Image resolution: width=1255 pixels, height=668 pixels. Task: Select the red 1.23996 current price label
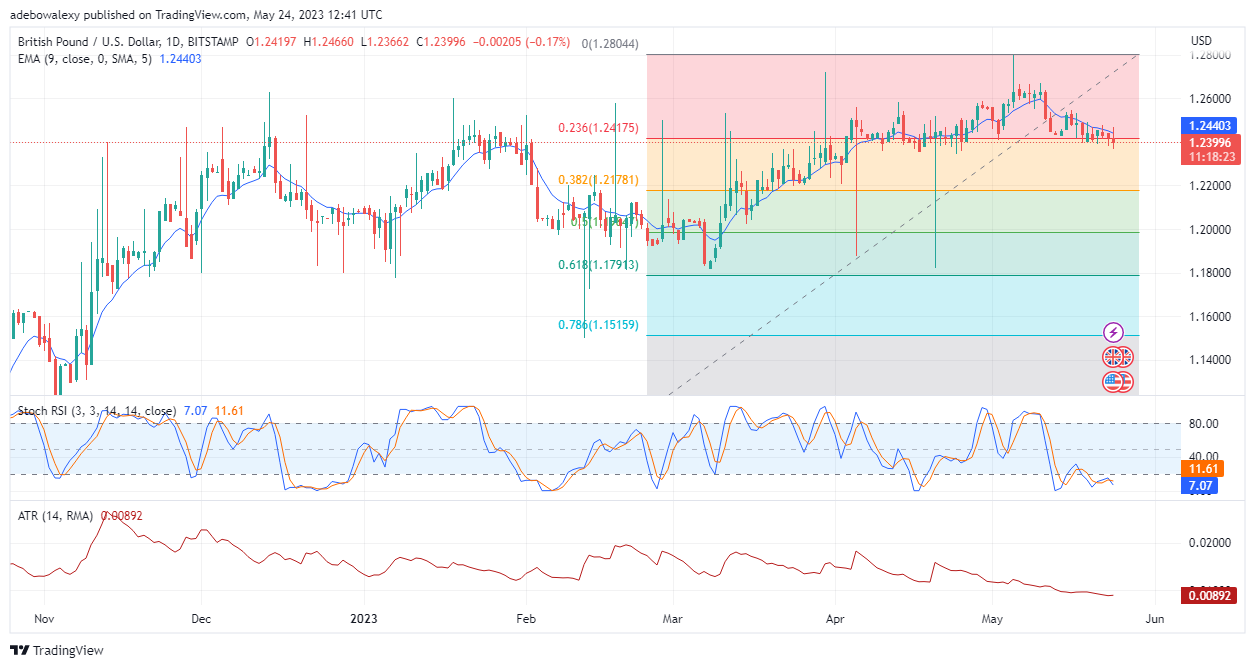1209,142
